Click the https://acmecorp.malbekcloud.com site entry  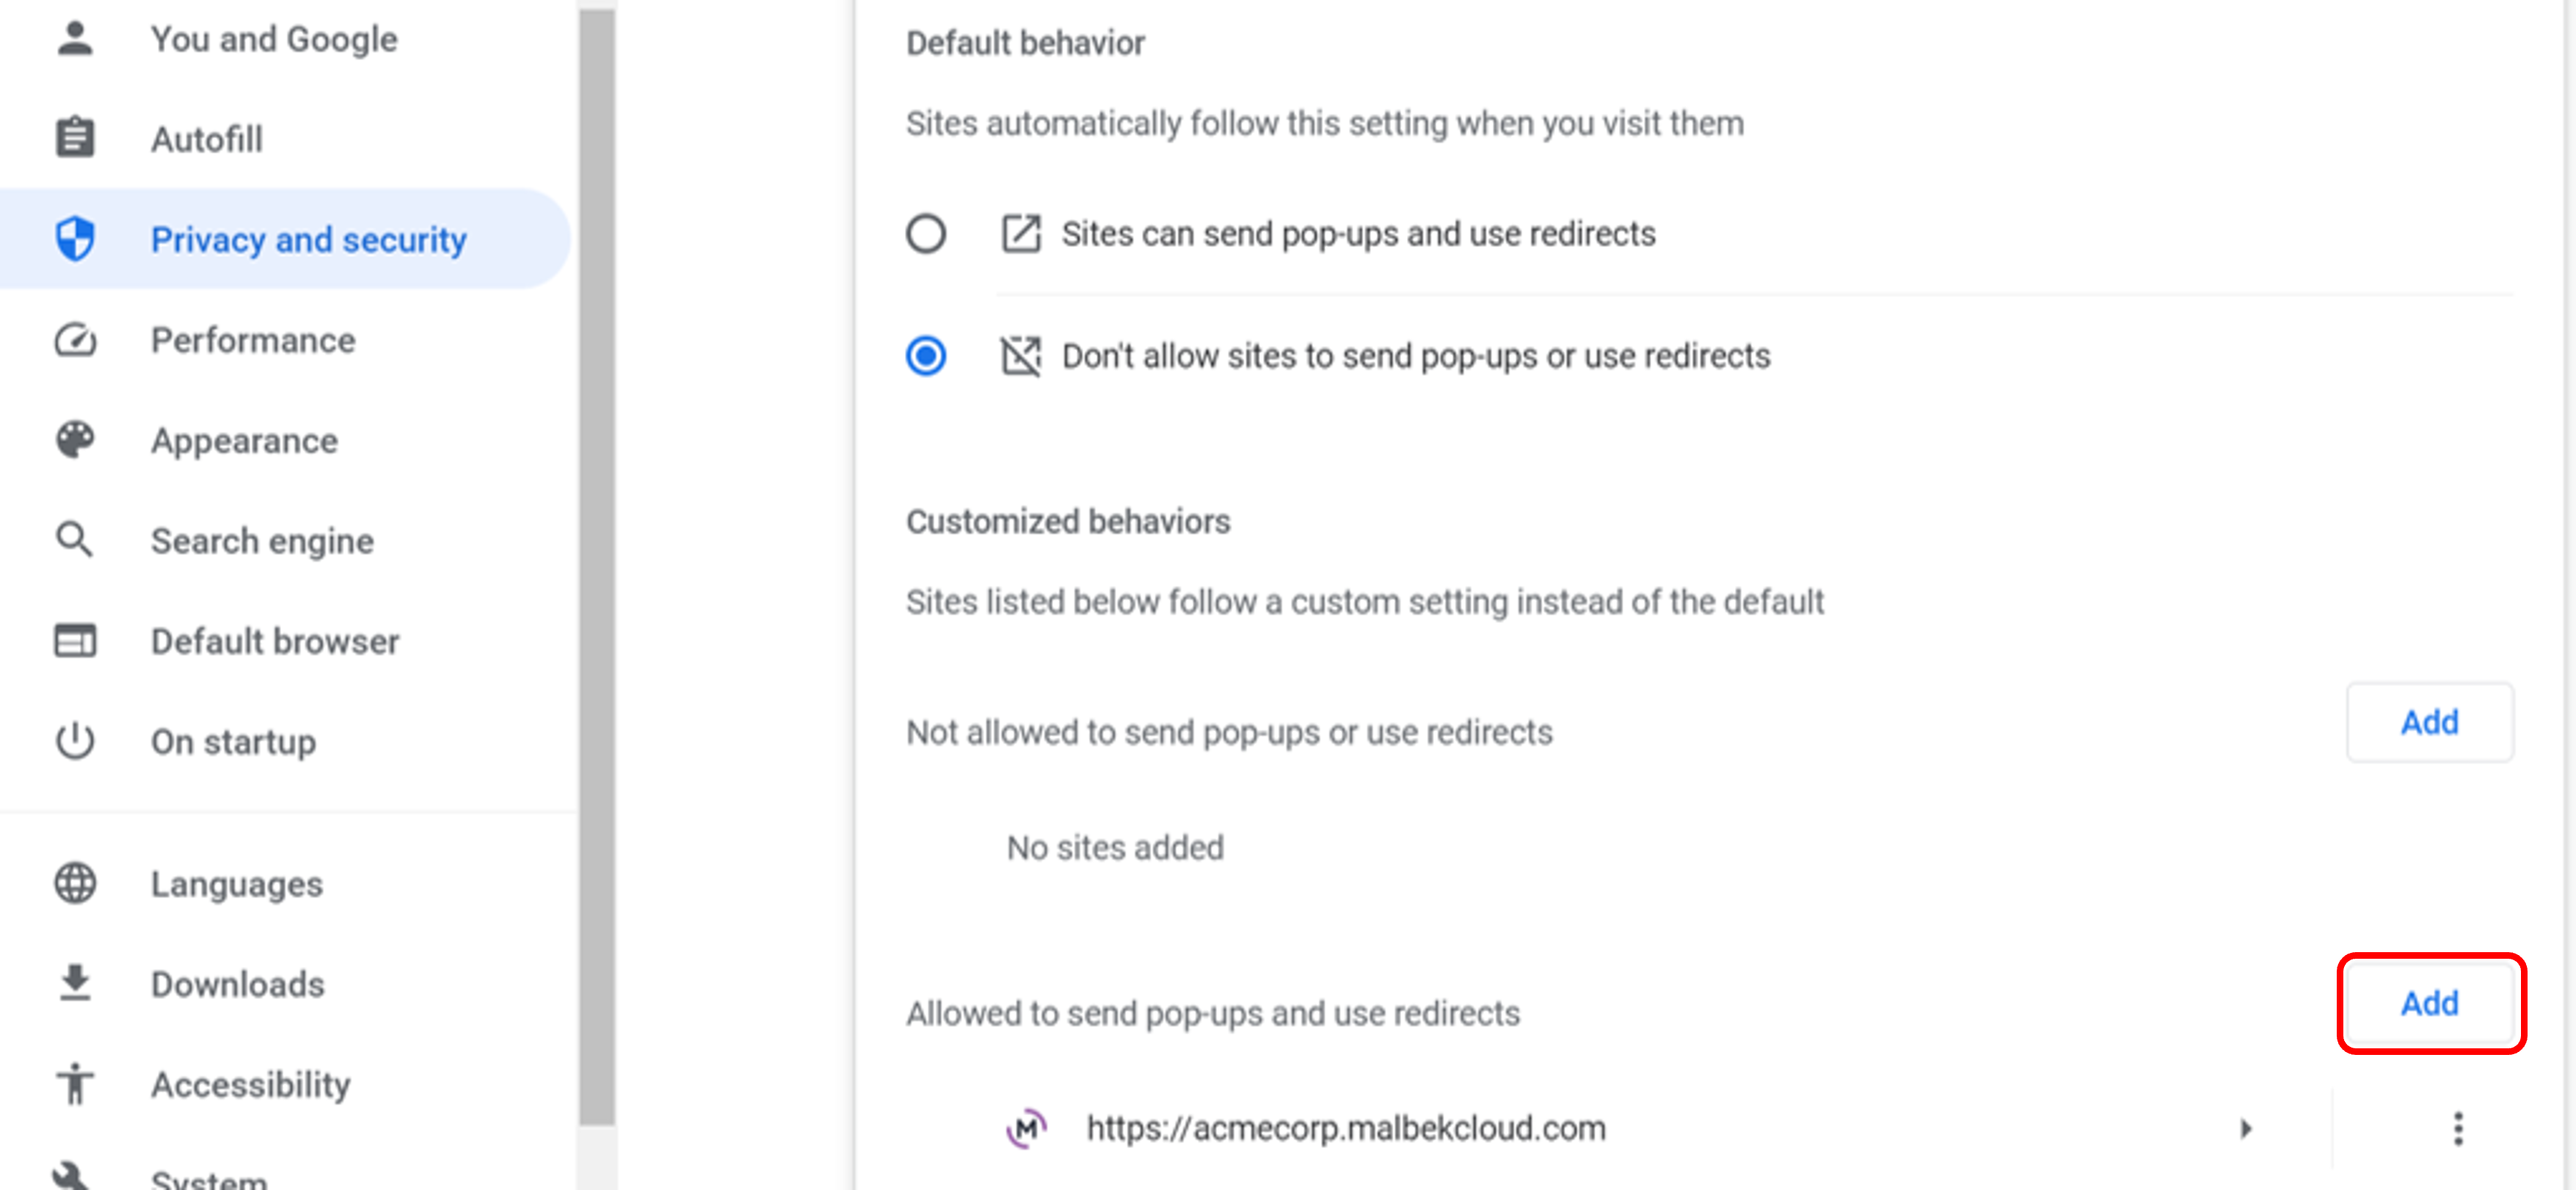click(x=1345, y=1129)
